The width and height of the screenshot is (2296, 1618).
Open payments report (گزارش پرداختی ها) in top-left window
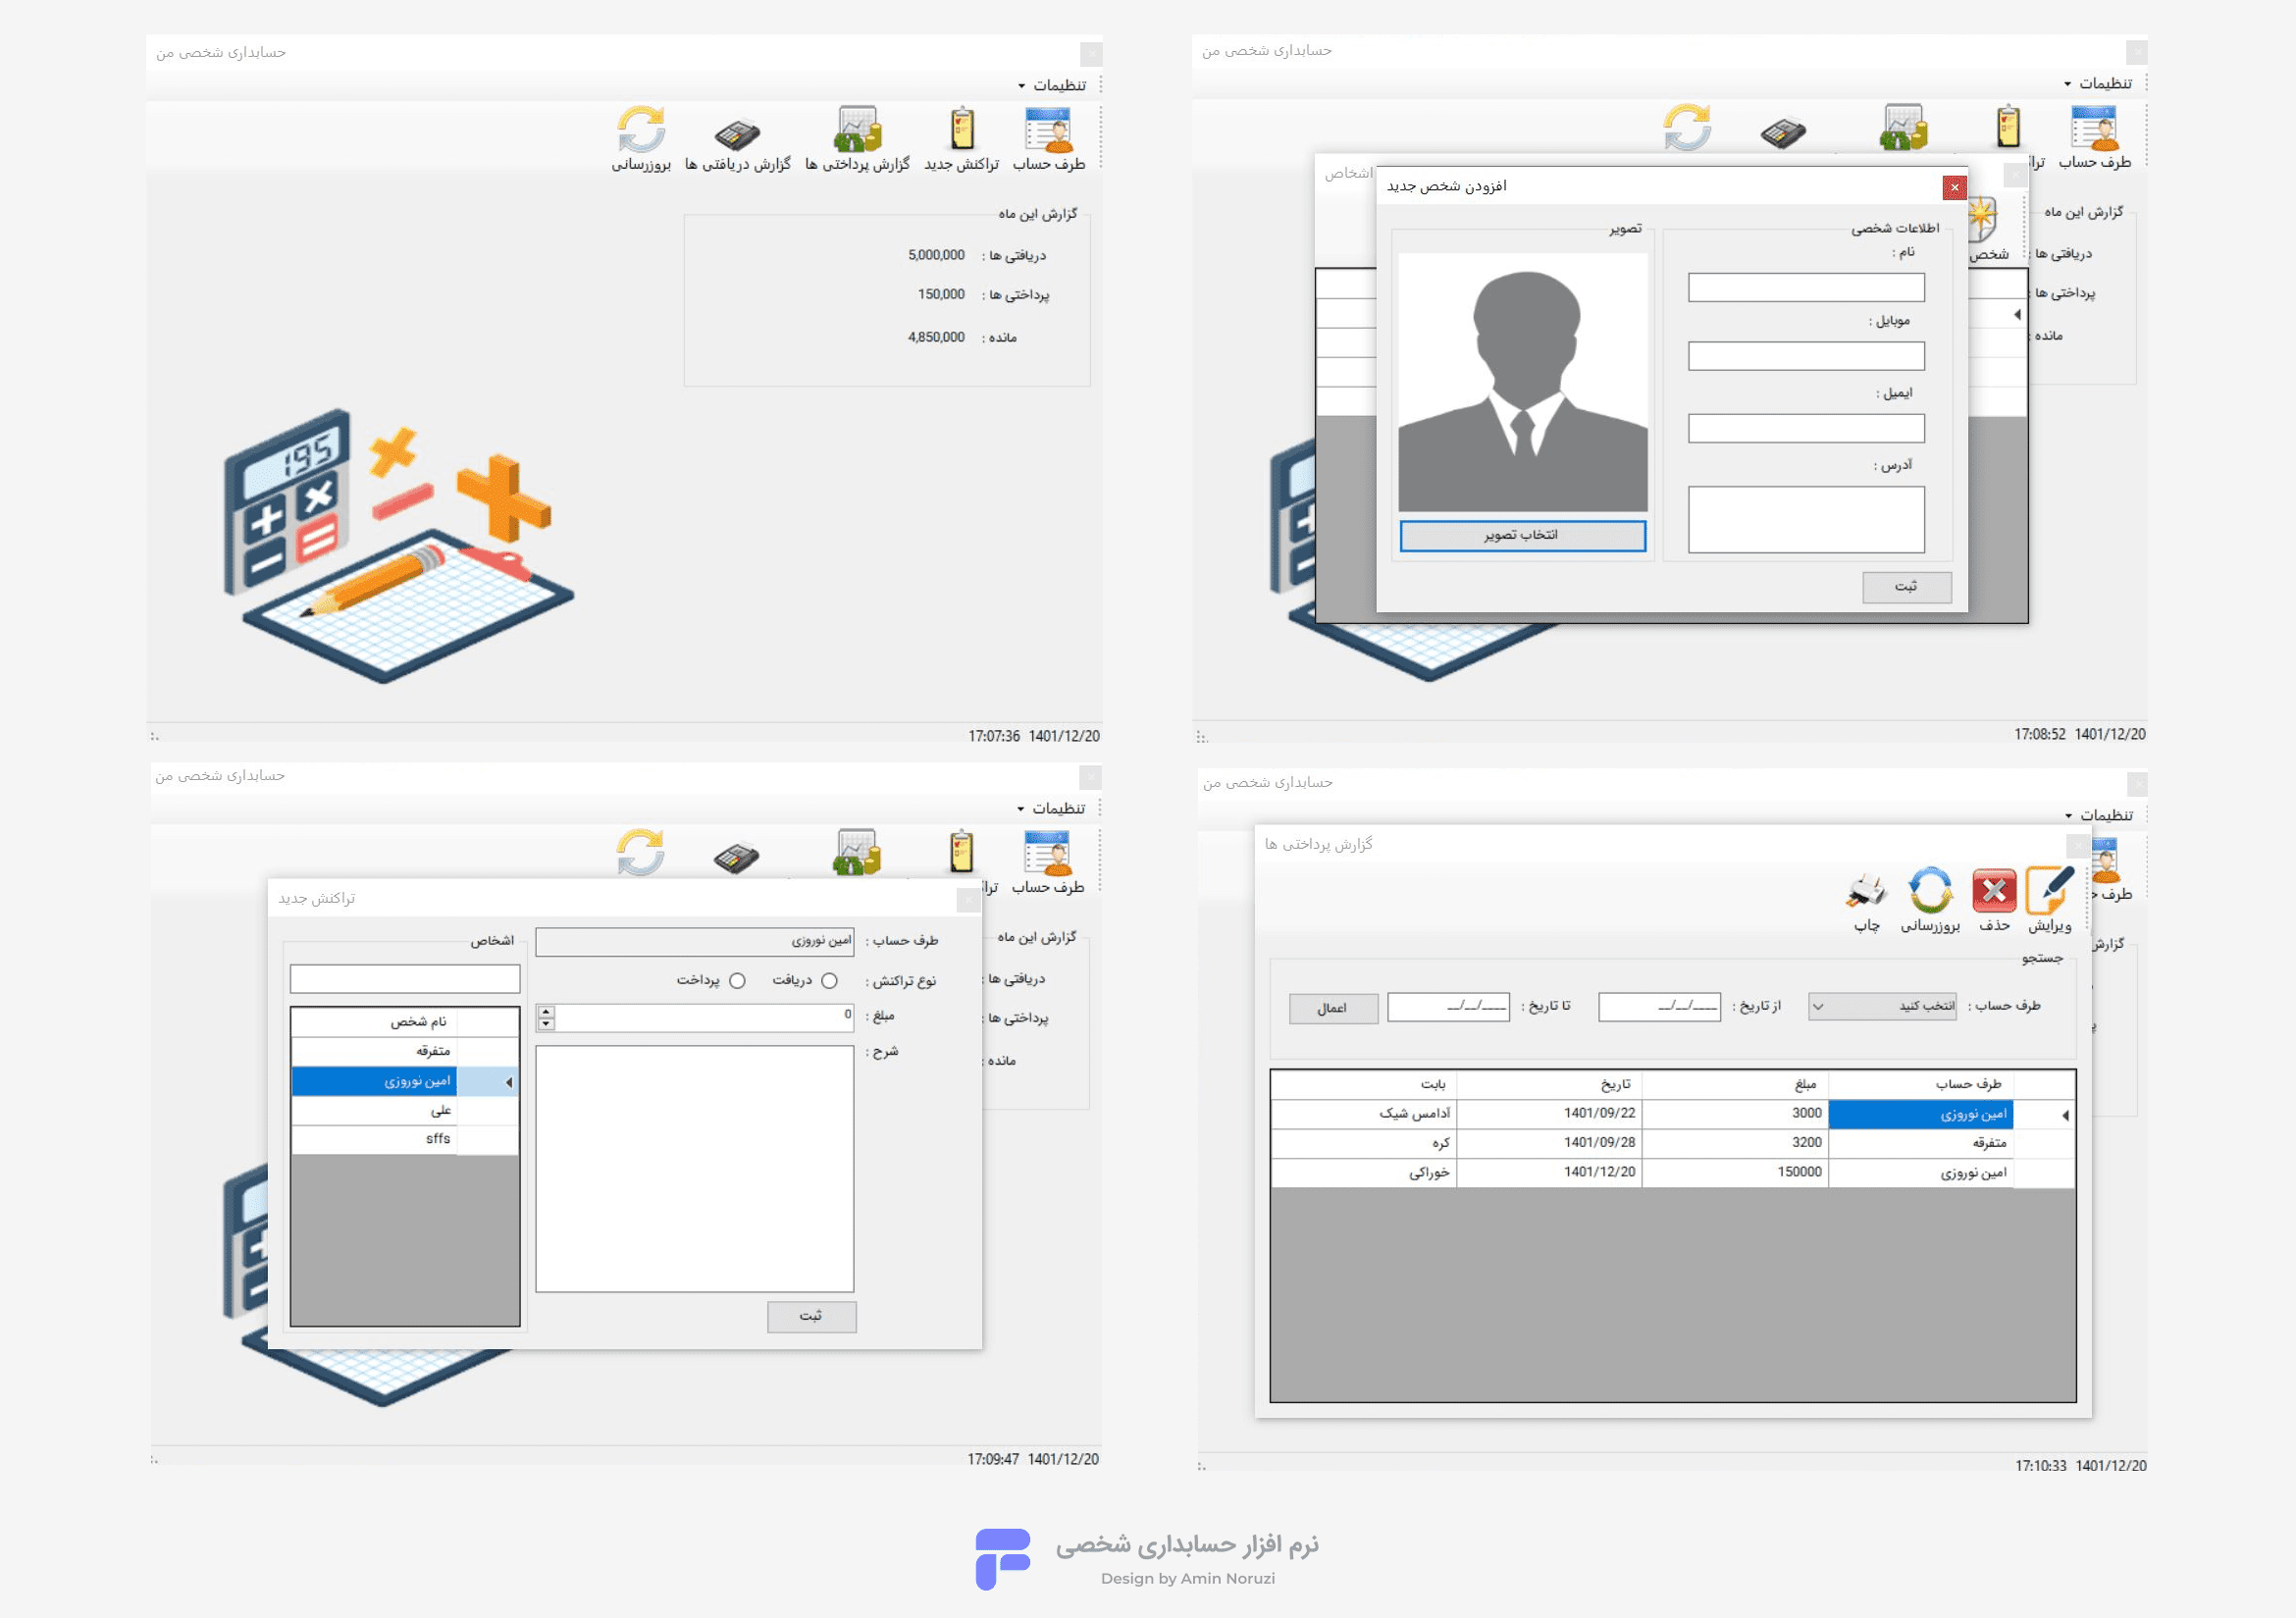(857, 130)
